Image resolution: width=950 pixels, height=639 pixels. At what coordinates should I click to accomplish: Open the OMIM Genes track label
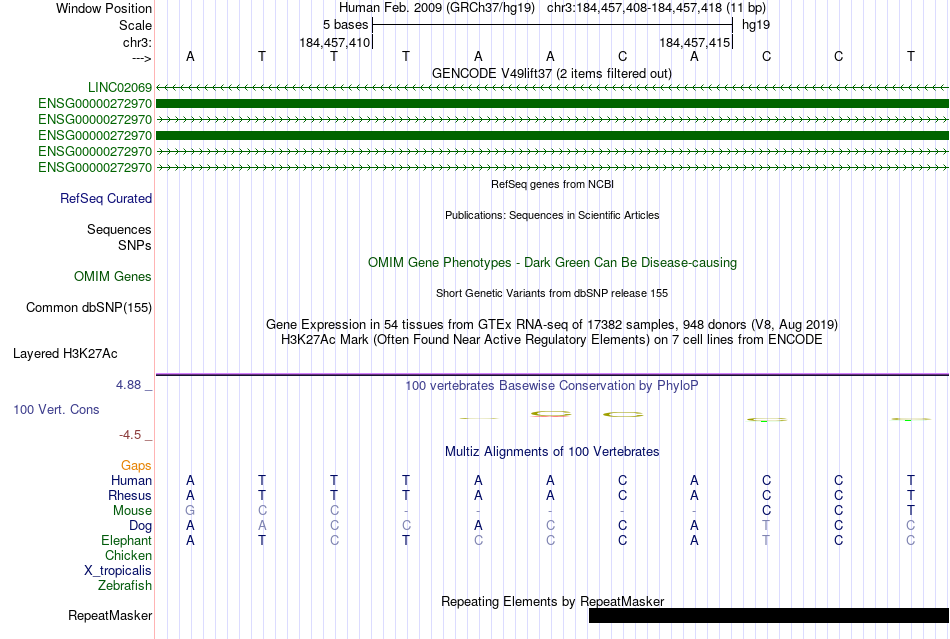click(113, 277)
